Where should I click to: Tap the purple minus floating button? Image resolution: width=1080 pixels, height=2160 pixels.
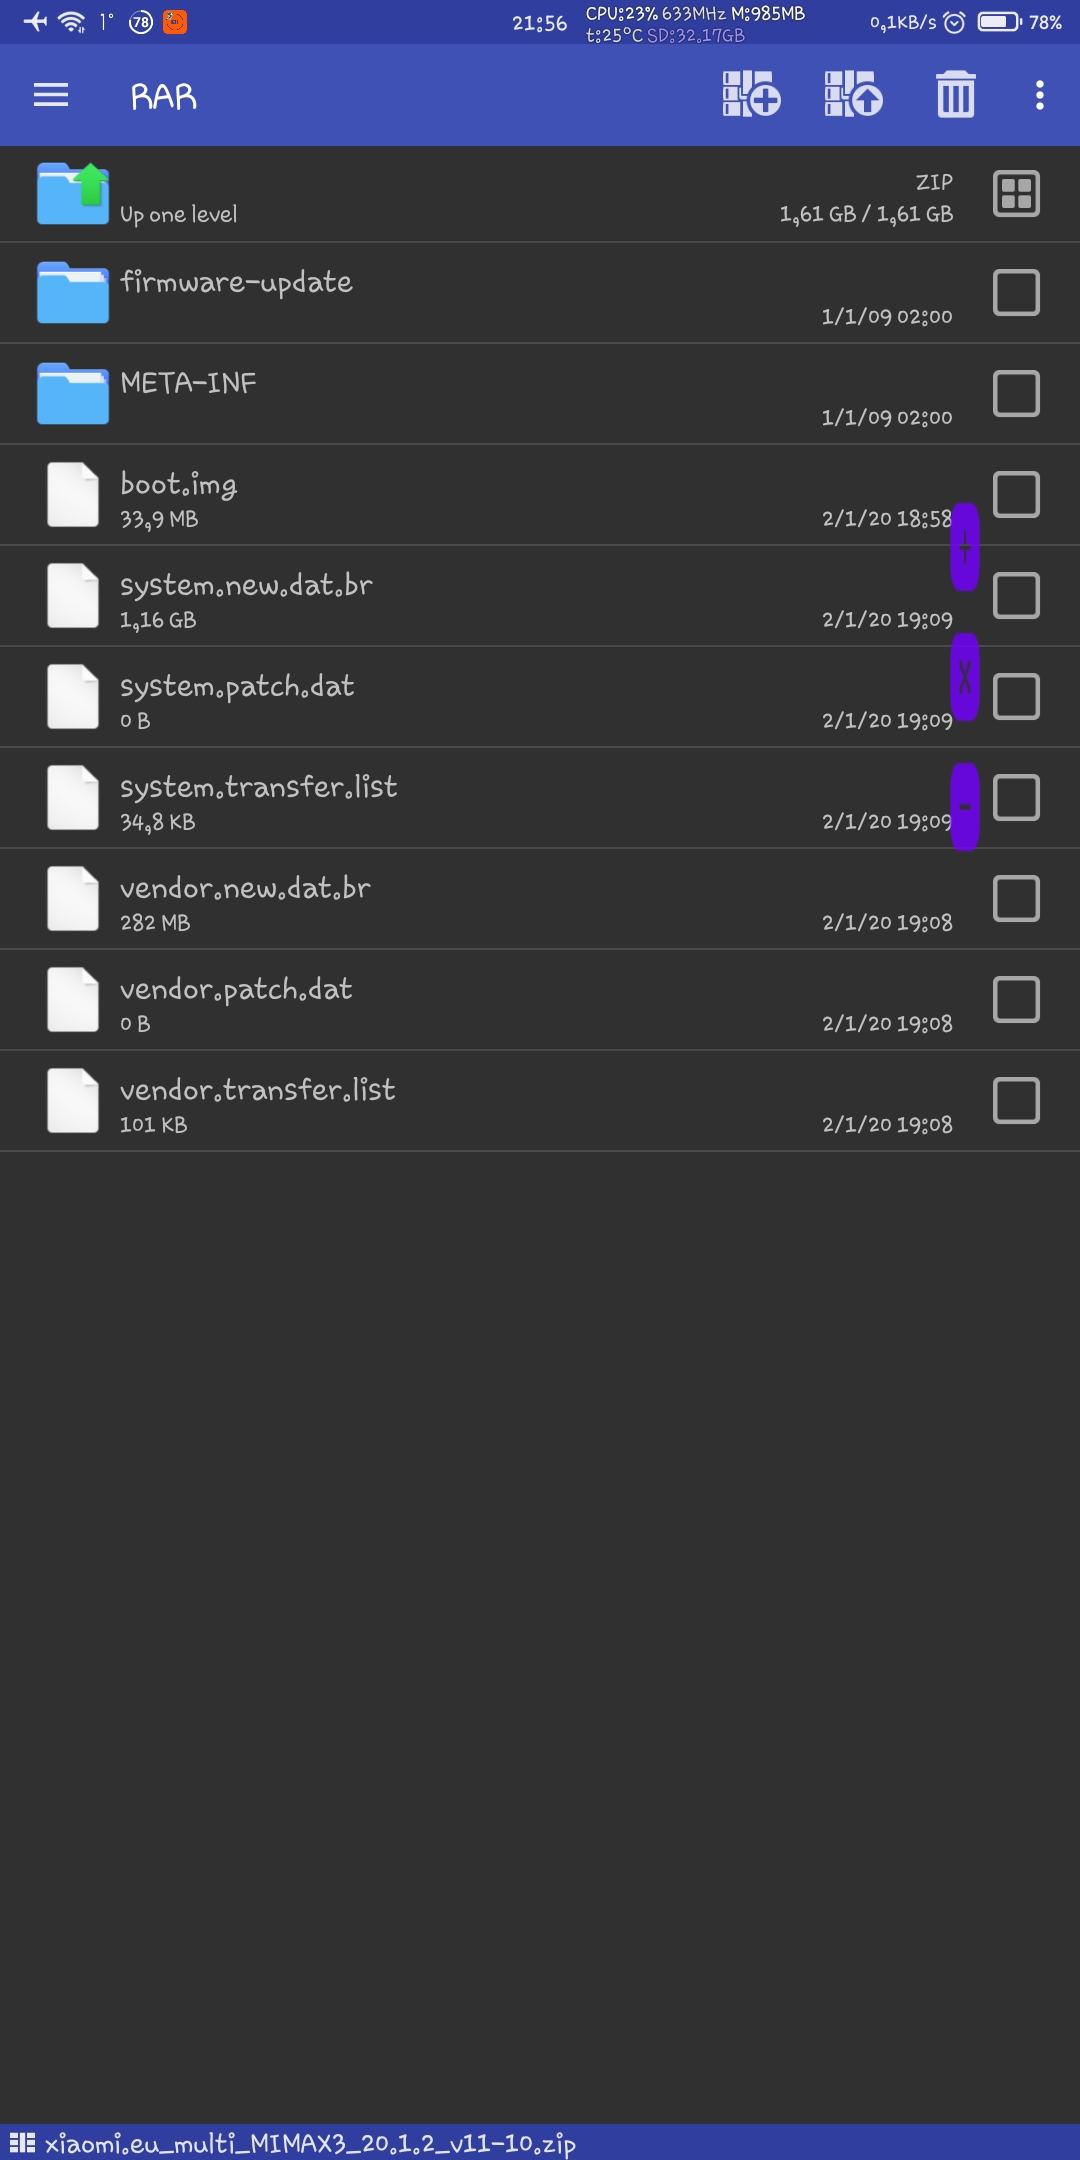965,806
